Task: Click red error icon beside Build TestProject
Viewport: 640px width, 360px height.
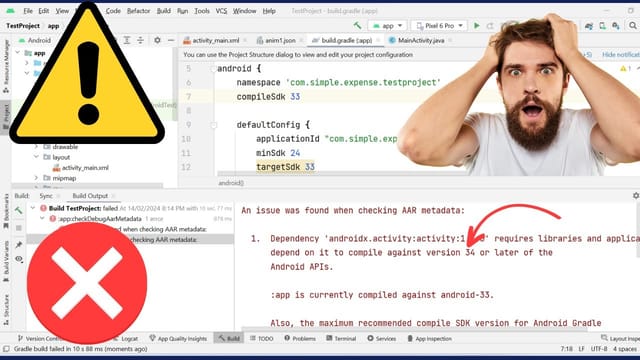Action: (x=43, y=208)
